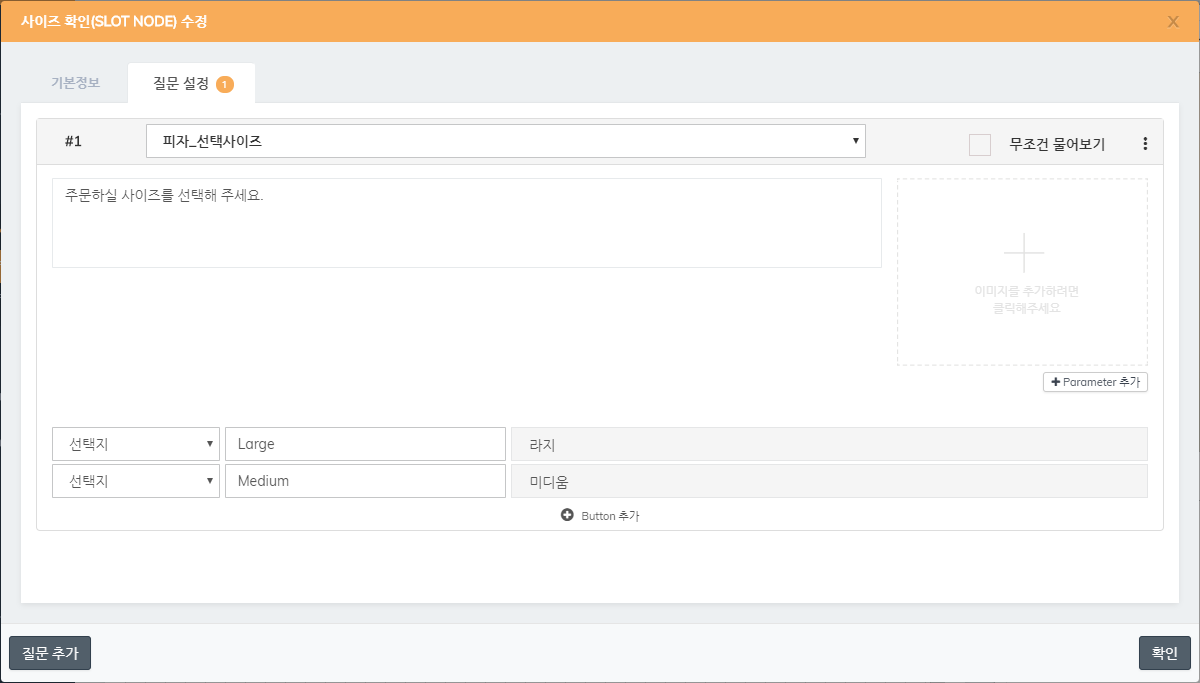Click the question text area with 주문하실 사이즈를 선택해 주세요
The height and width of the screenshot is (683, 1200).
[x=467, y=223]
